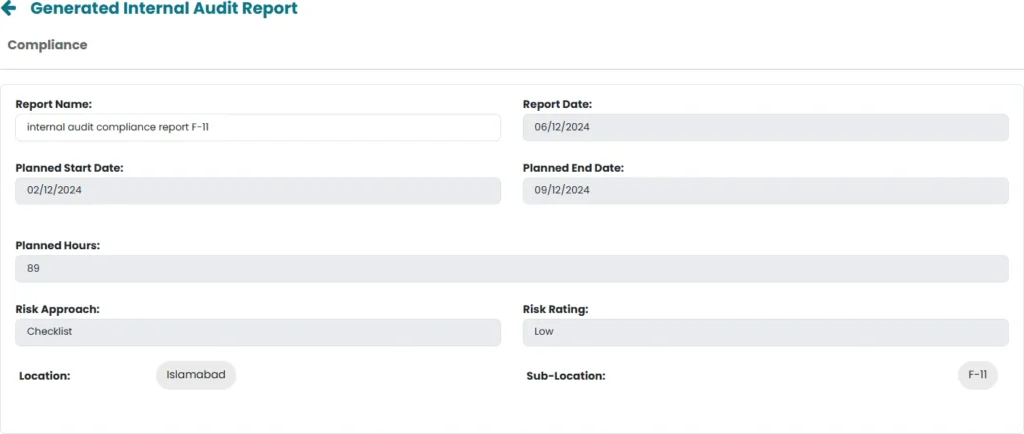Click the Report Date label

(557, 104)
